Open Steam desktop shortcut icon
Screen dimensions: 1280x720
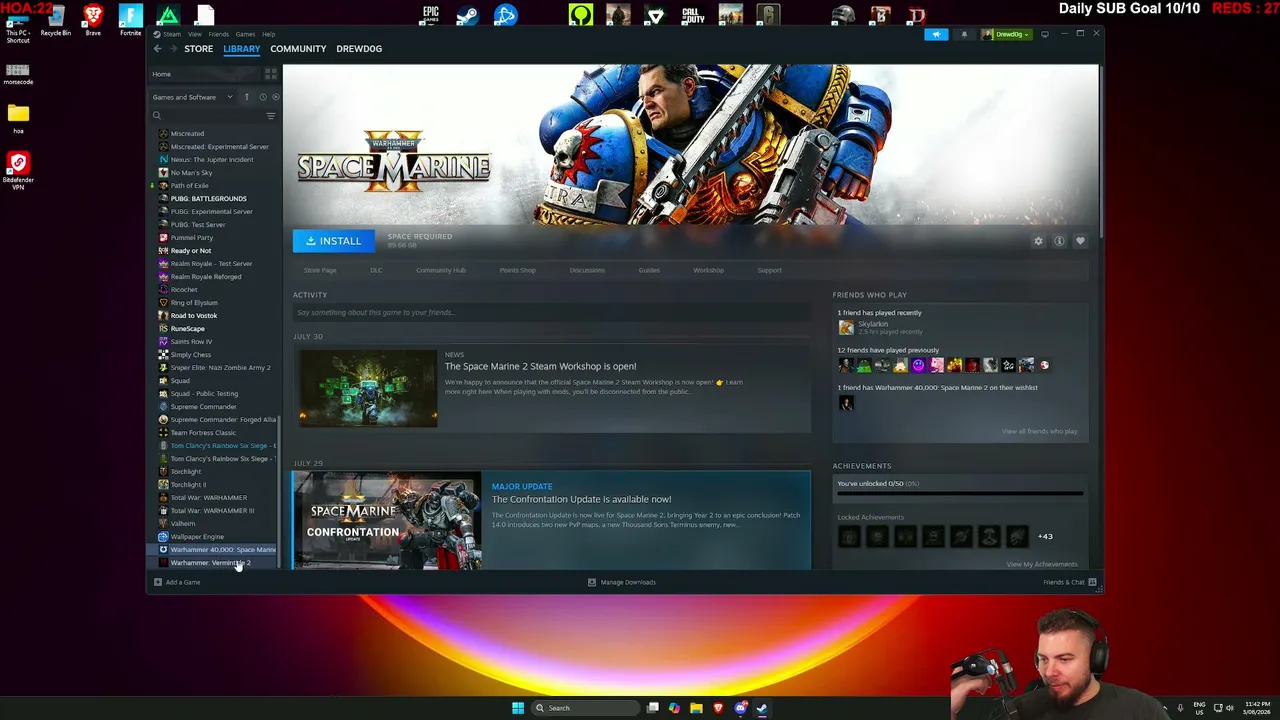coord(467,15)
